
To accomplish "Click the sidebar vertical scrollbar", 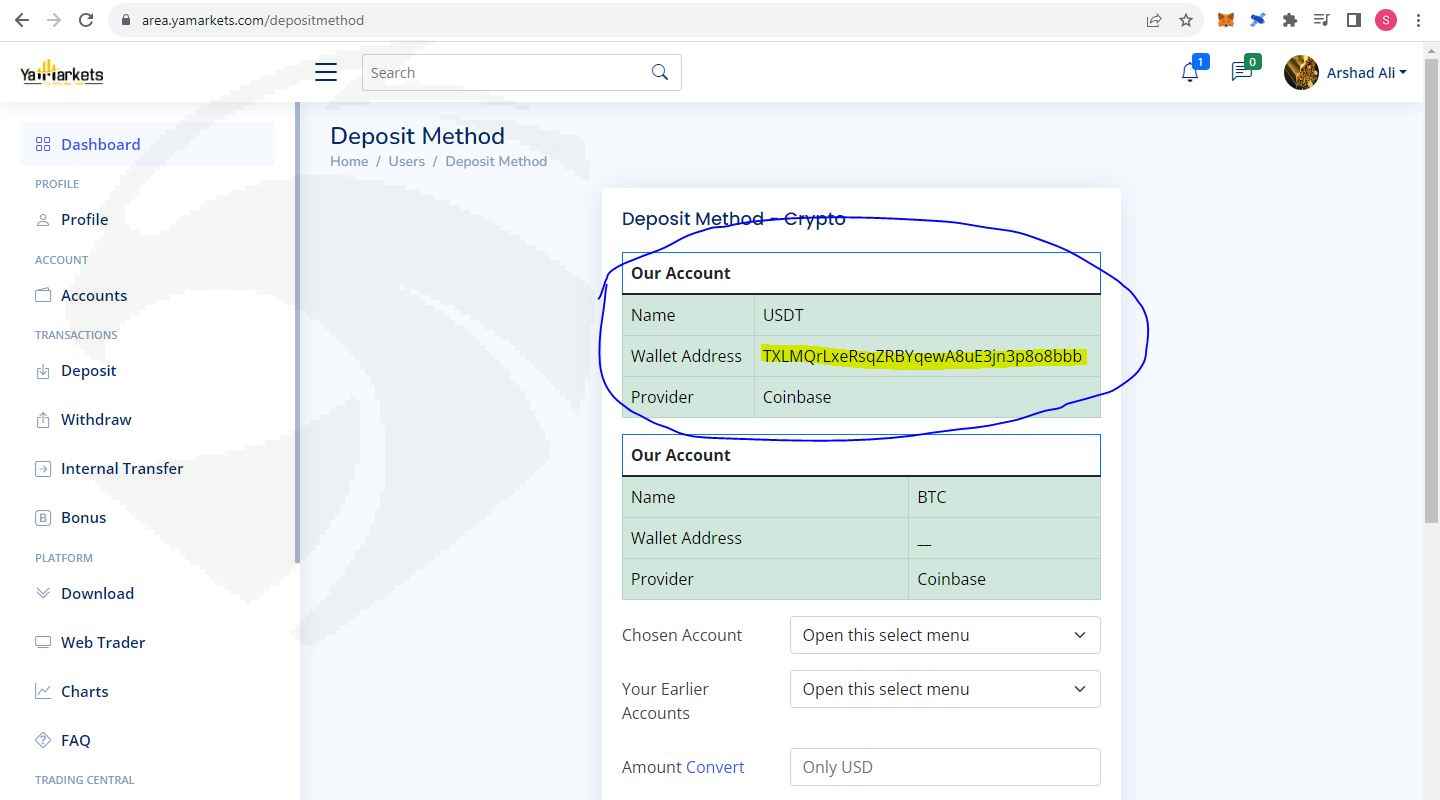I will [297, 330].
